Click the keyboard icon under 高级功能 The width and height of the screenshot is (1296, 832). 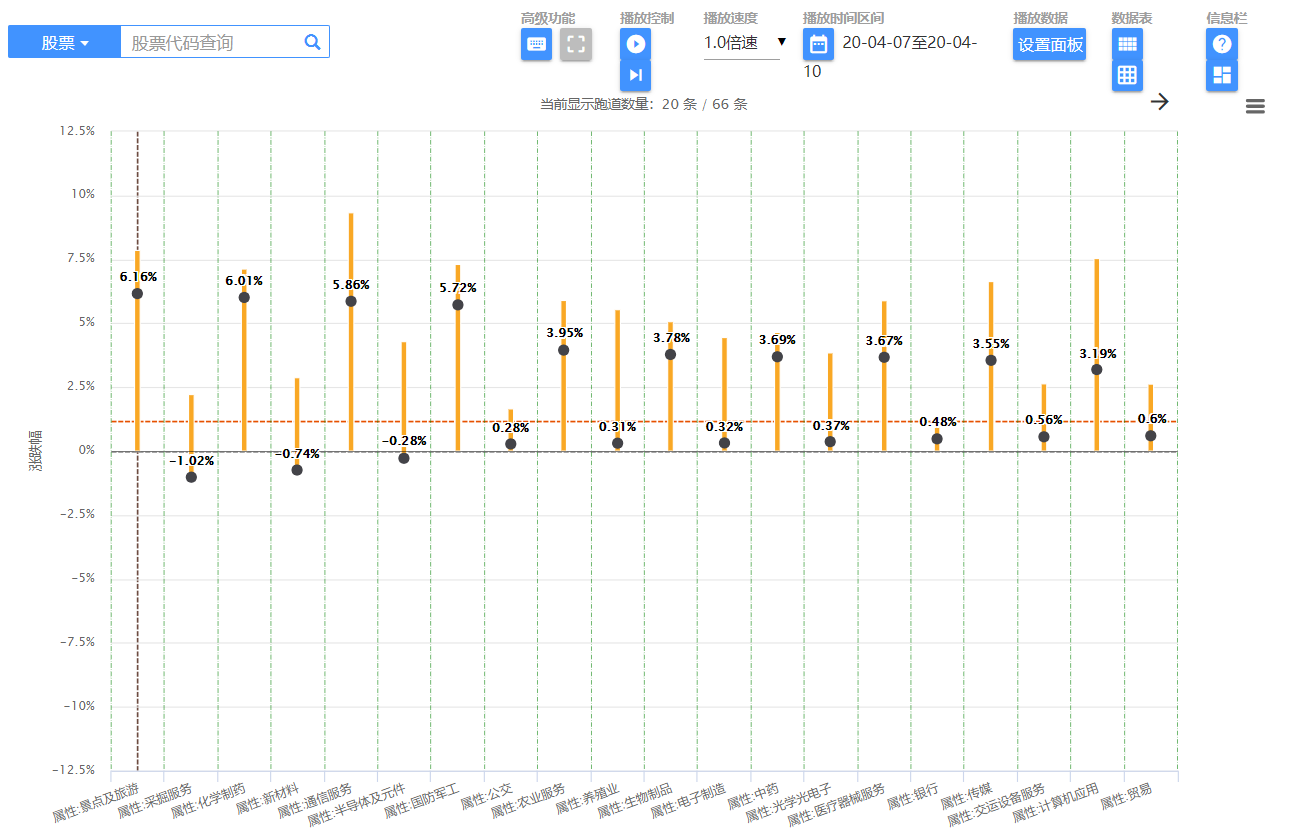click(536, 44)
